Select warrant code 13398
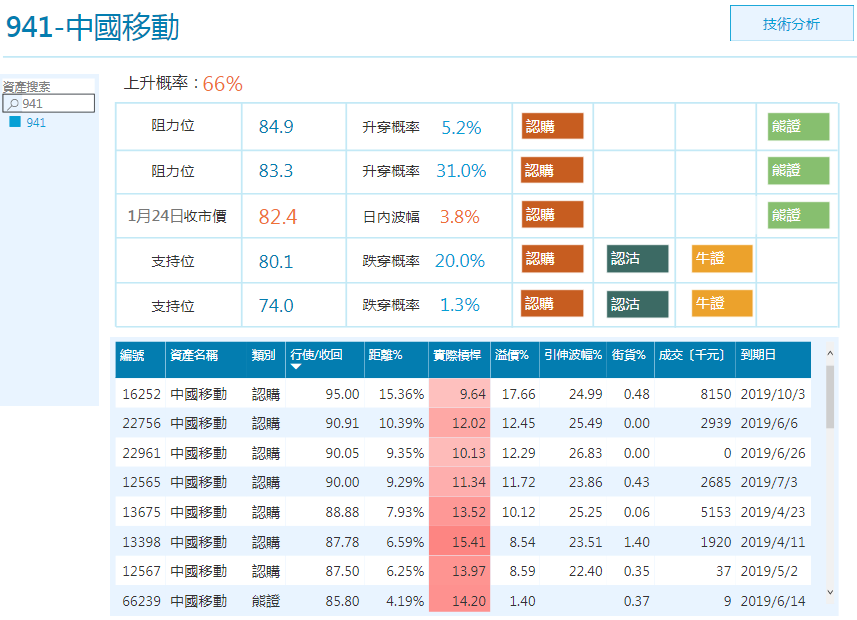 pos(141,542)
